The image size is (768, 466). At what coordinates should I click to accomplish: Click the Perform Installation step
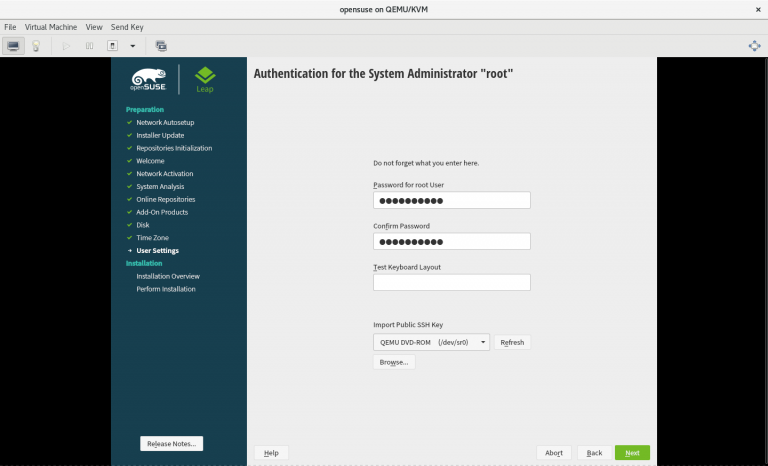[x=166, y=289]
